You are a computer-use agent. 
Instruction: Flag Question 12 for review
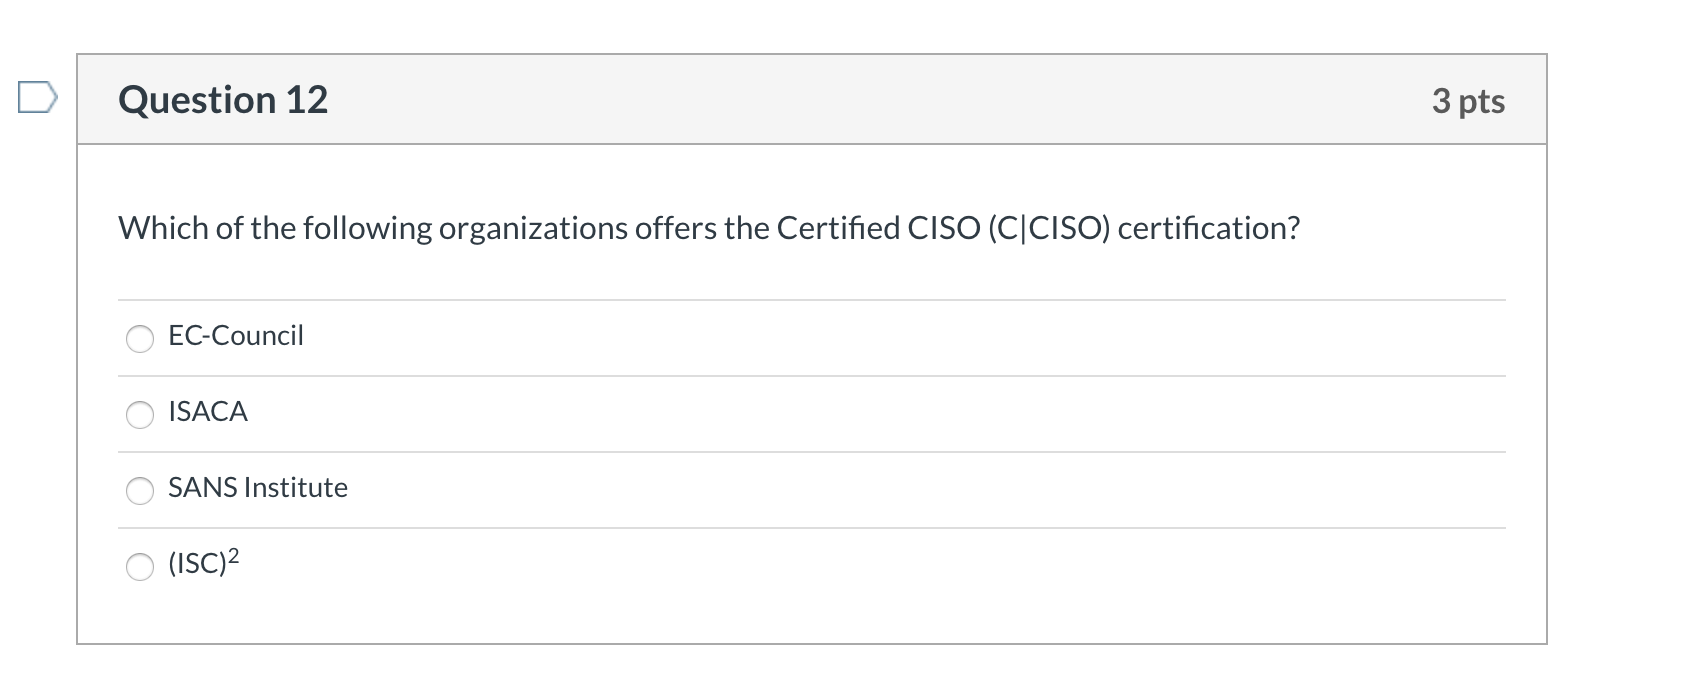37,98
